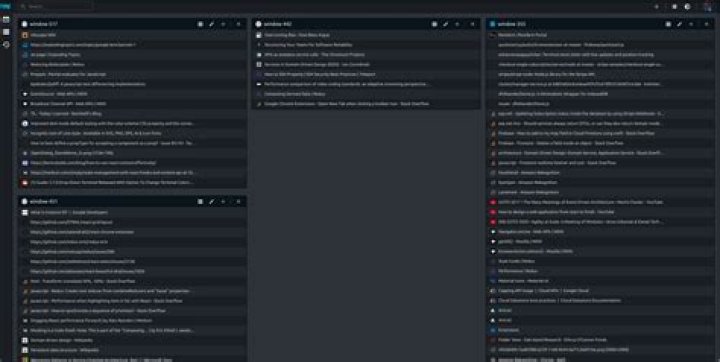This screenshot has width=720, height=362.
Task: Open 'Domain-driven design - Wikipedia' row
Action: [x=132, y=340]
